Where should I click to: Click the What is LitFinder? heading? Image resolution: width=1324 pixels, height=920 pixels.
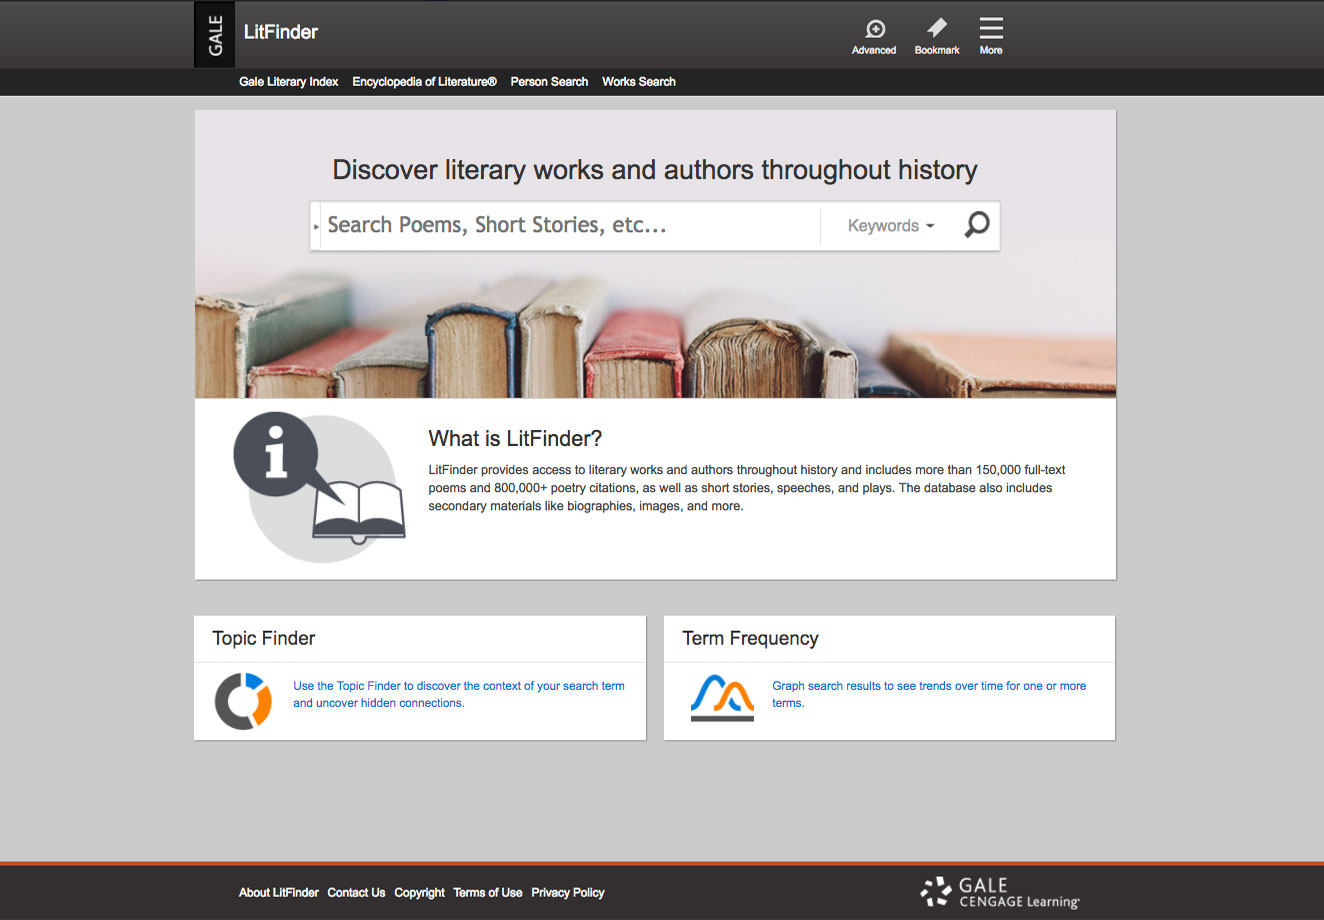pos(515,438)
